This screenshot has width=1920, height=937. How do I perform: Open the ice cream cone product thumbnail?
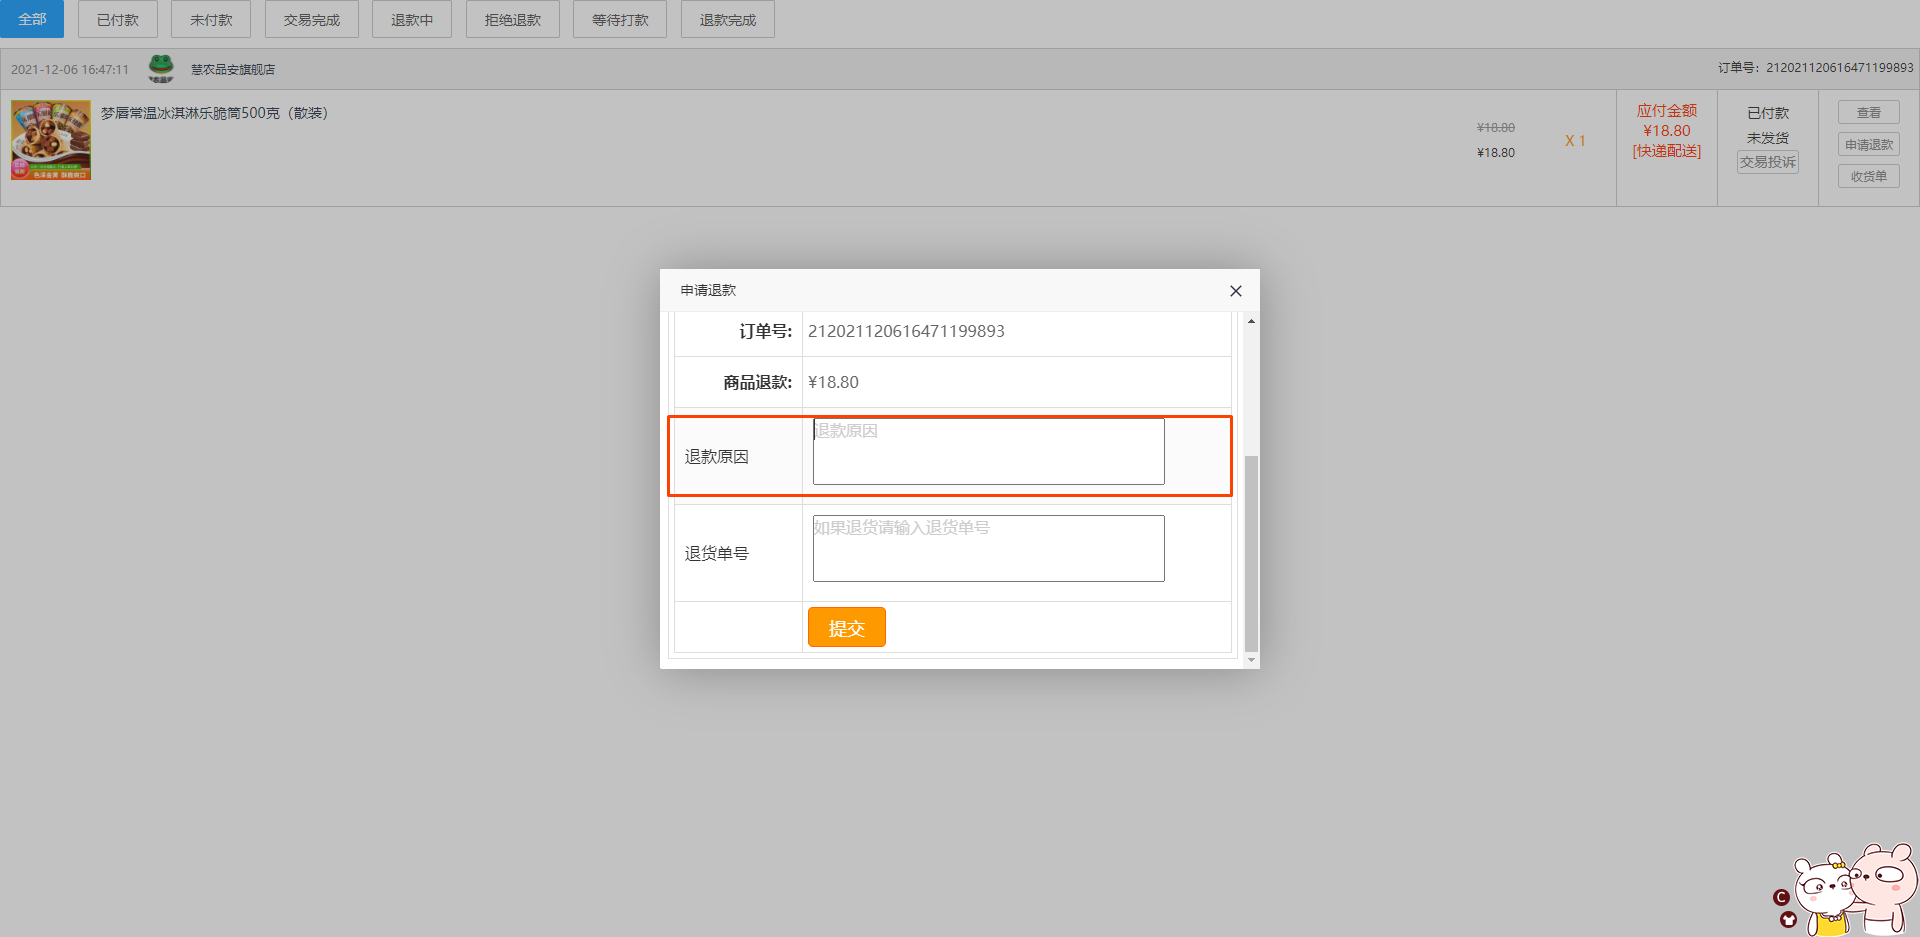pyautogui.click(x=51, y=140)
